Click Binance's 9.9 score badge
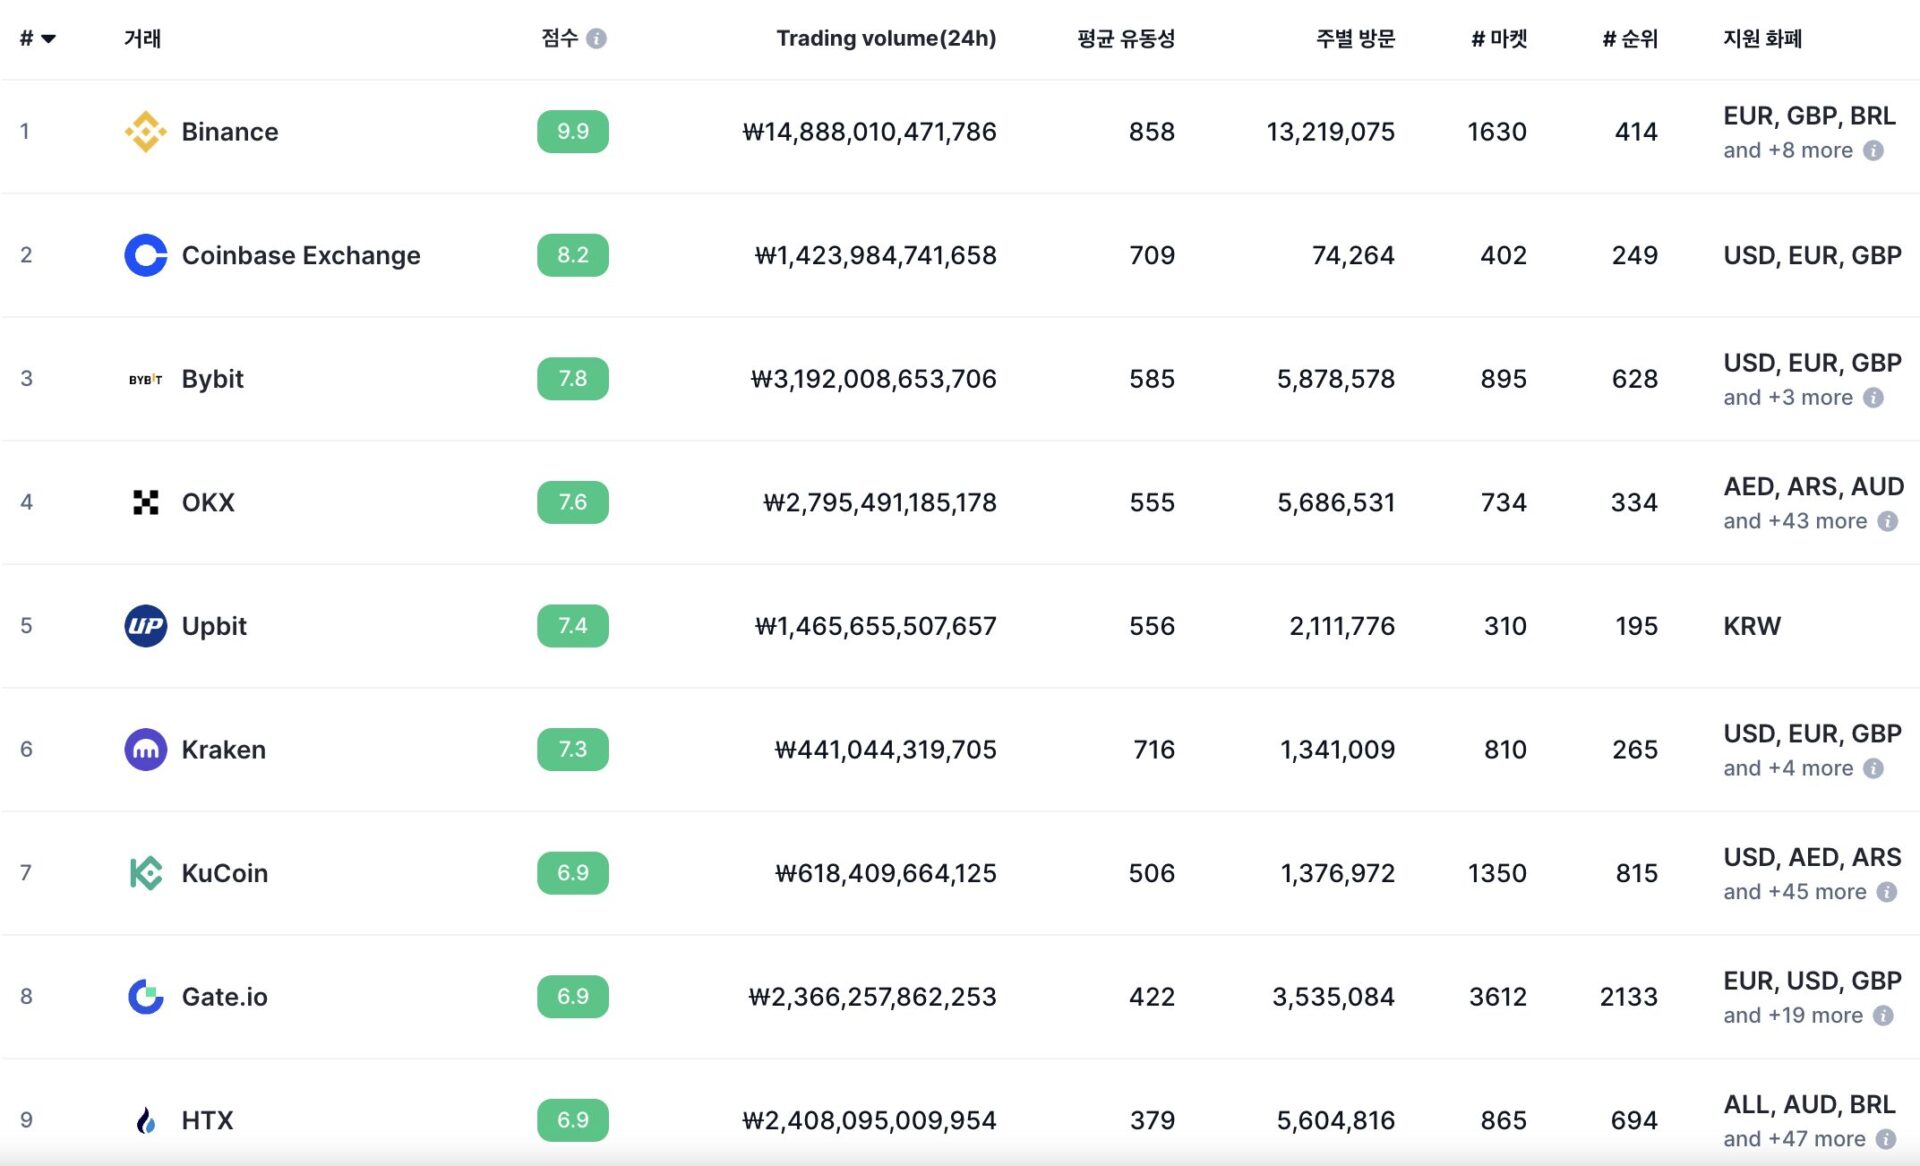 coord(573,131)
